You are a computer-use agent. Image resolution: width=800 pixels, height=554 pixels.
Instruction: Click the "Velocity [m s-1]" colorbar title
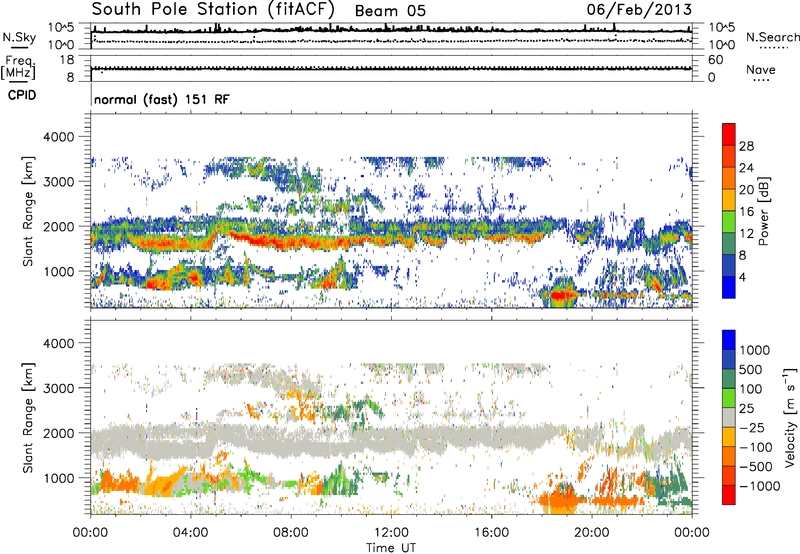[x=790, y=417]
